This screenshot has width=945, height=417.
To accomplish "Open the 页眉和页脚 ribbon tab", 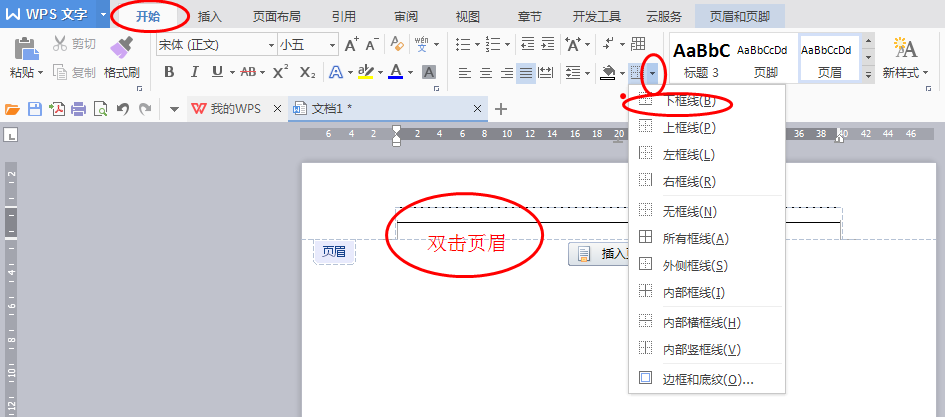I will pyautogui.click(x=739, y=17).
